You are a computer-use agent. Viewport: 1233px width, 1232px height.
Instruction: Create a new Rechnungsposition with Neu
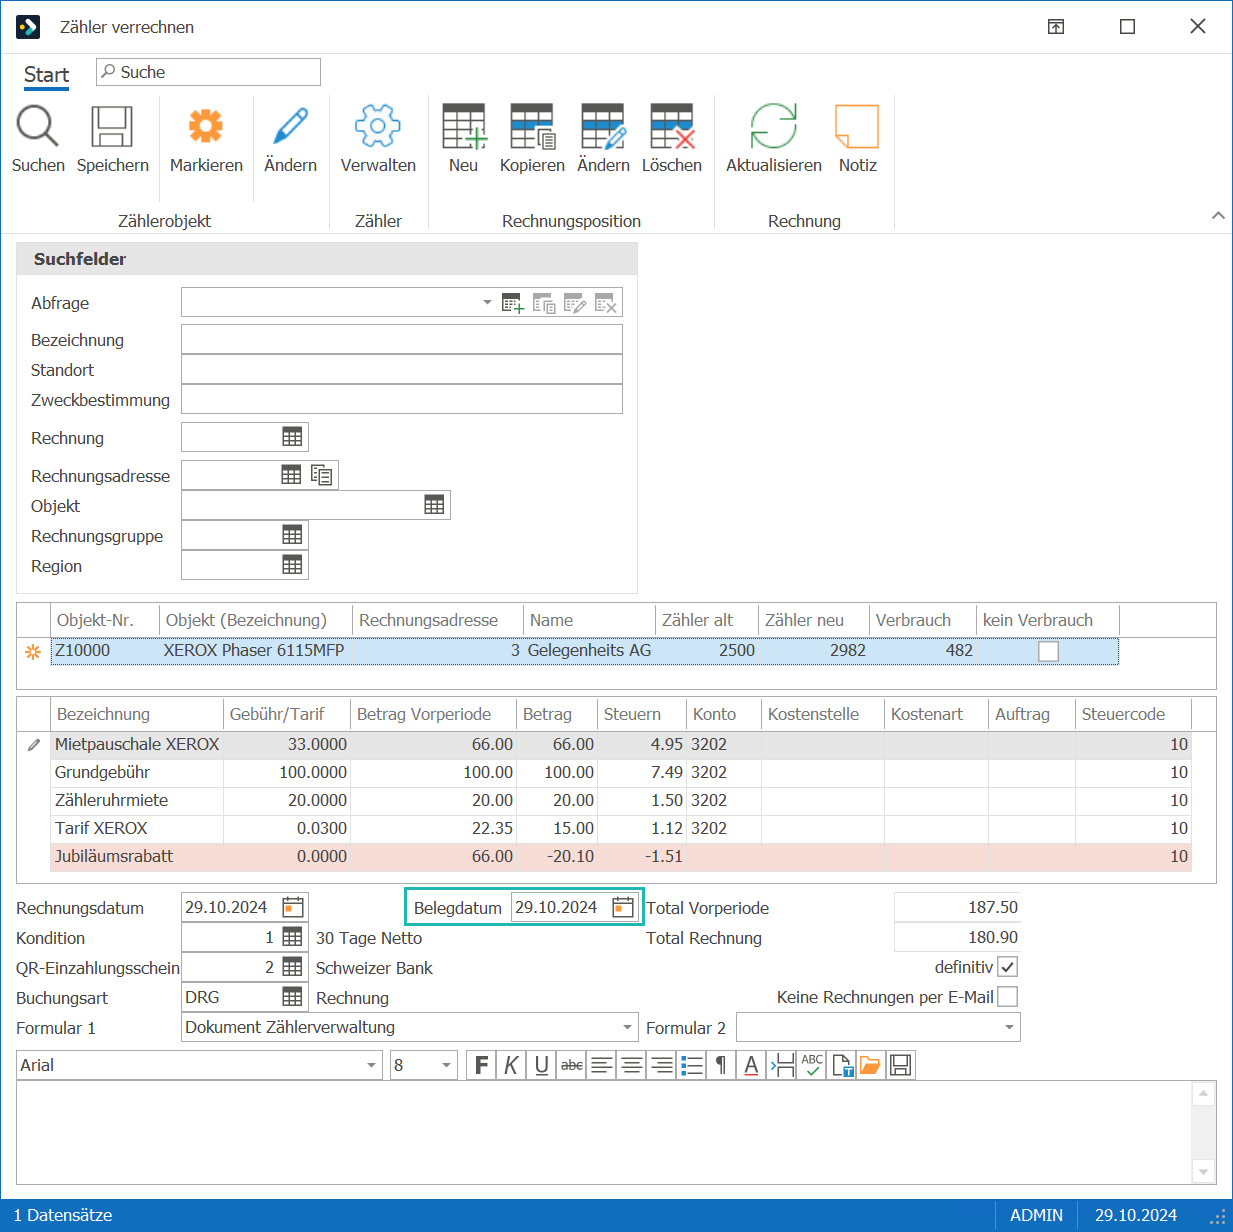[x=463, y=127]
